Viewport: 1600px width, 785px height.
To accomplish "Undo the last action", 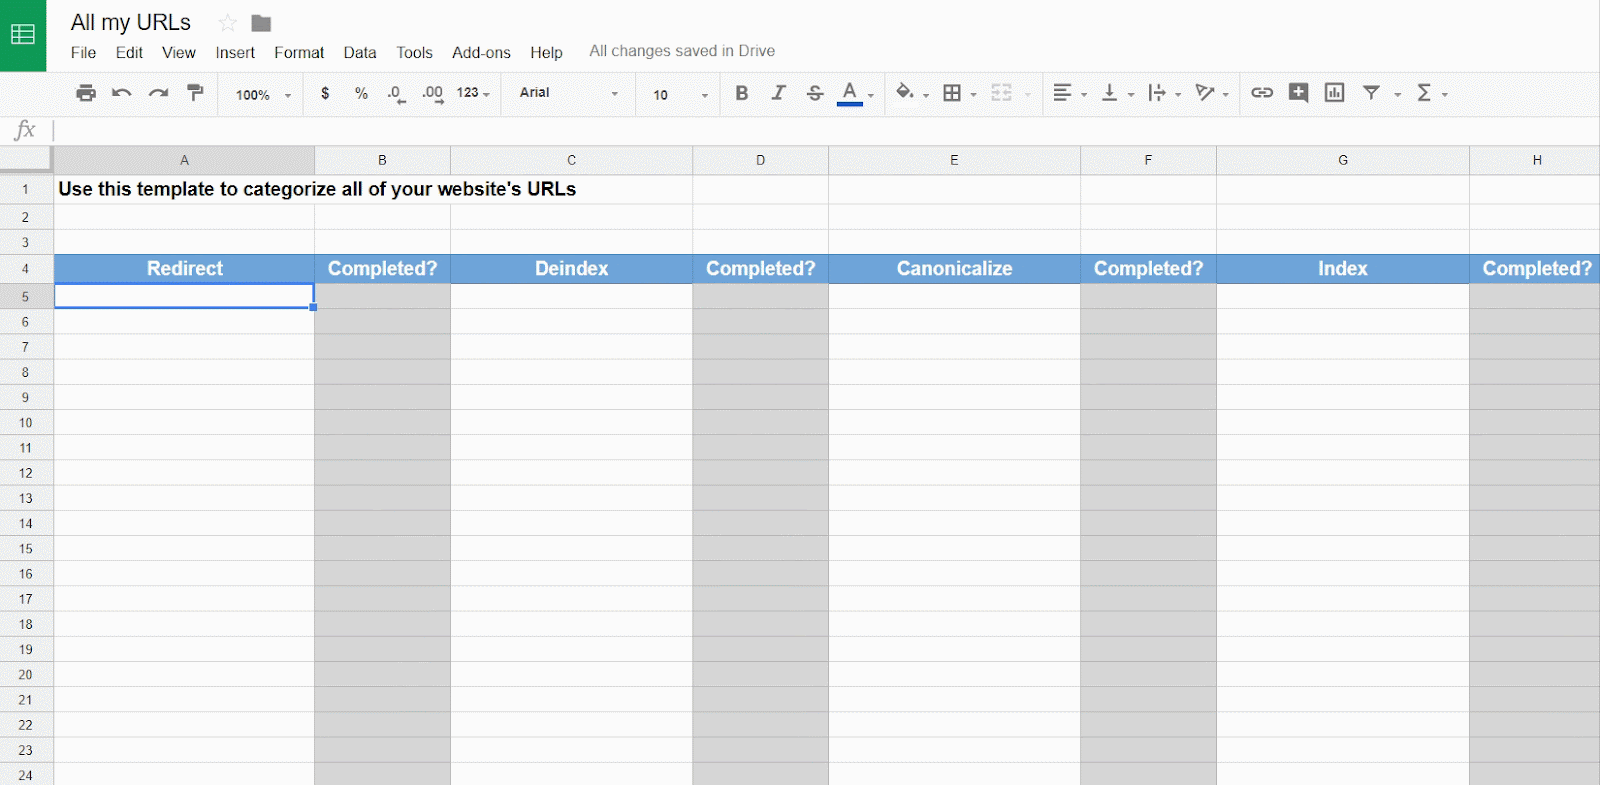I will point(122,93).
